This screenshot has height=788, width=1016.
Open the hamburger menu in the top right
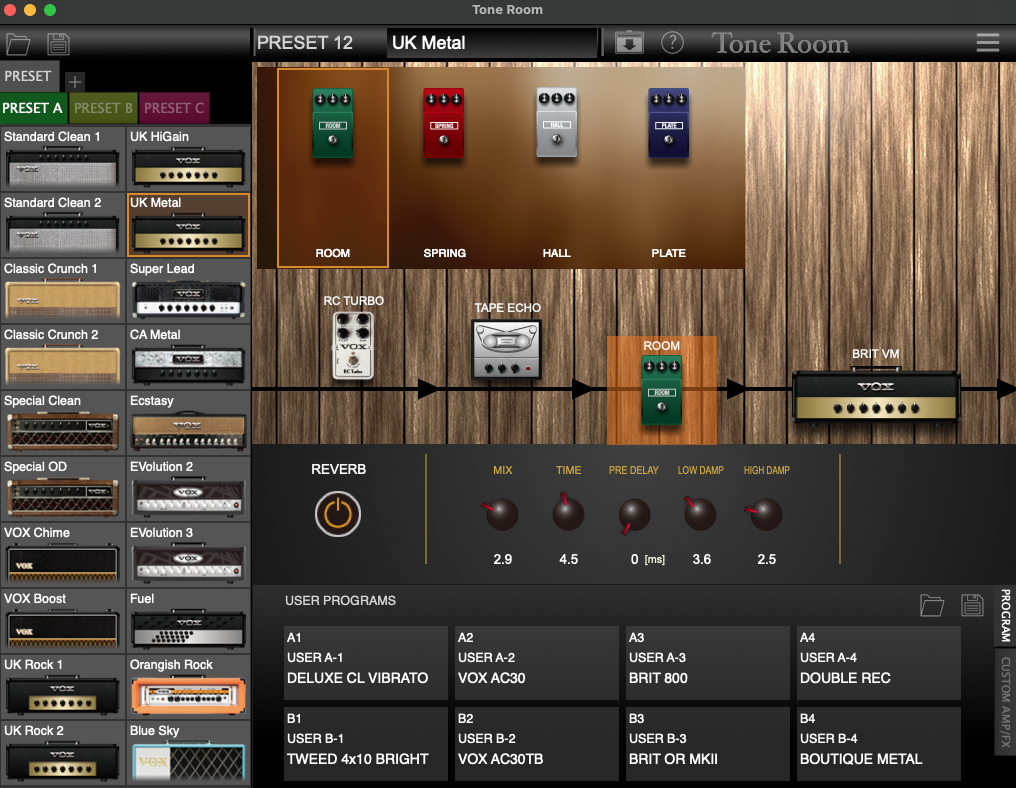(x=987, y=43)
